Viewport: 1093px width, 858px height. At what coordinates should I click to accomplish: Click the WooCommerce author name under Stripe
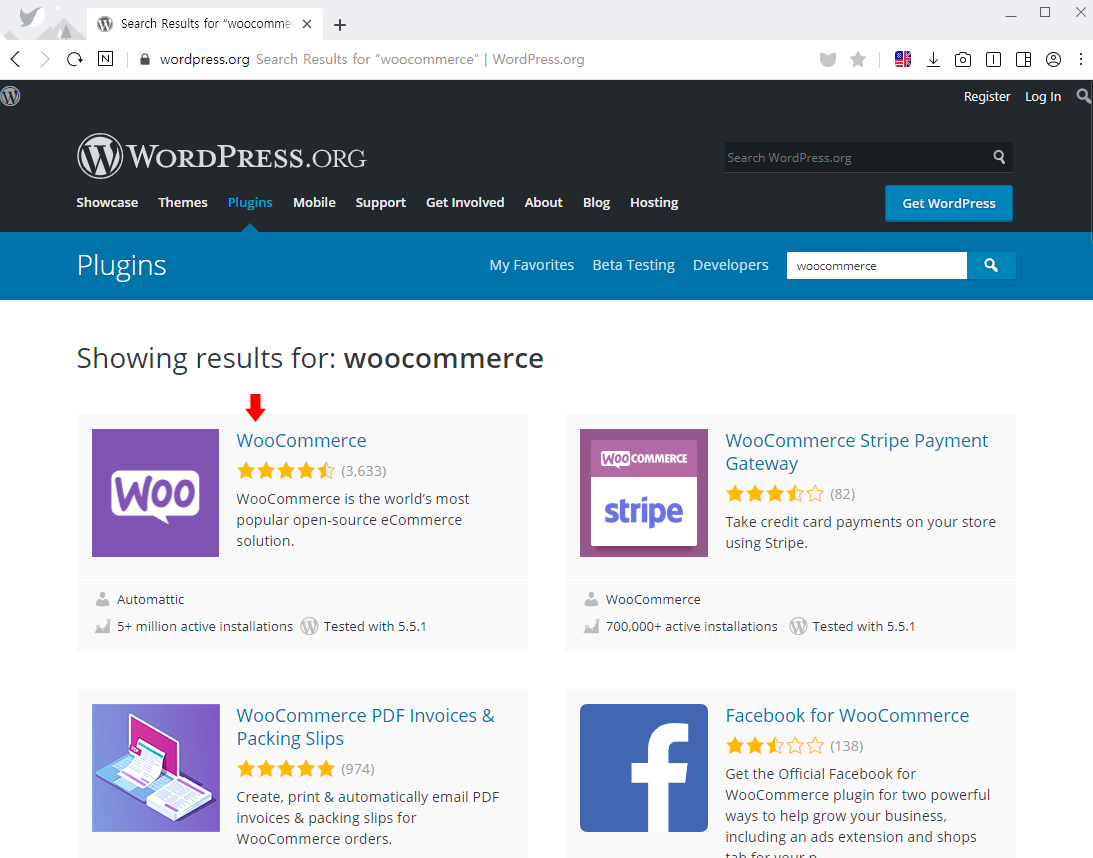pos(653,599)
